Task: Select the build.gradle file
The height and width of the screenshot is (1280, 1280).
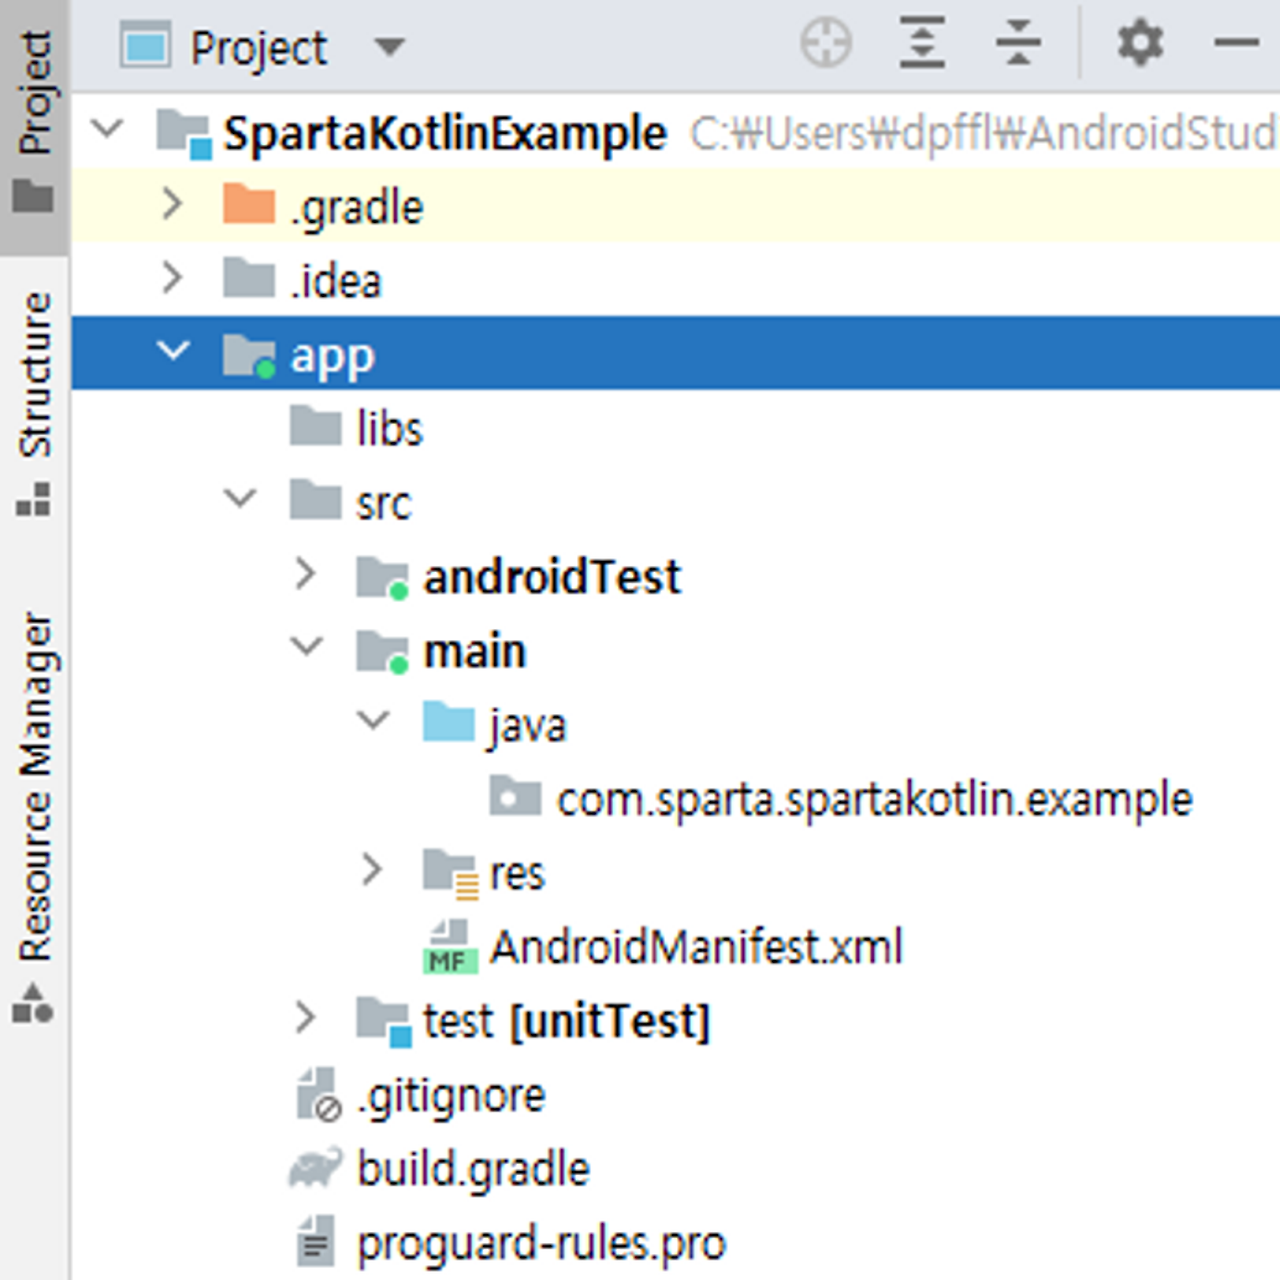Action: (x=474, y=1169)
